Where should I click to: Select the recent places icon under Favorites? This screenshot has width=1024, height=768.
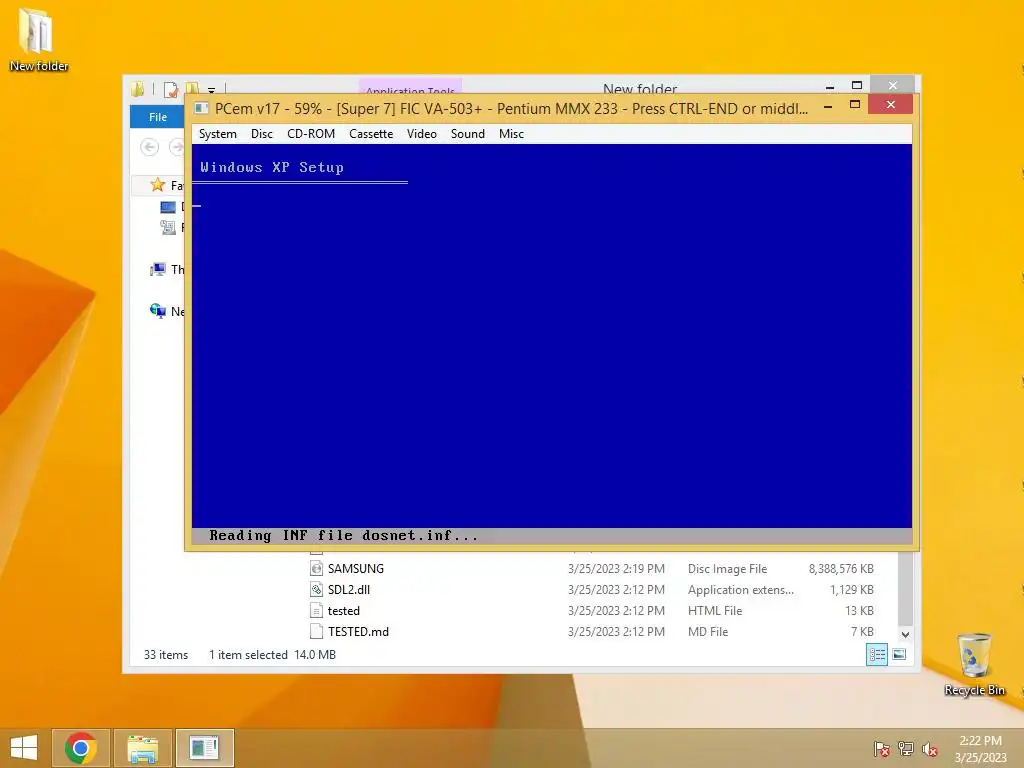168,227
